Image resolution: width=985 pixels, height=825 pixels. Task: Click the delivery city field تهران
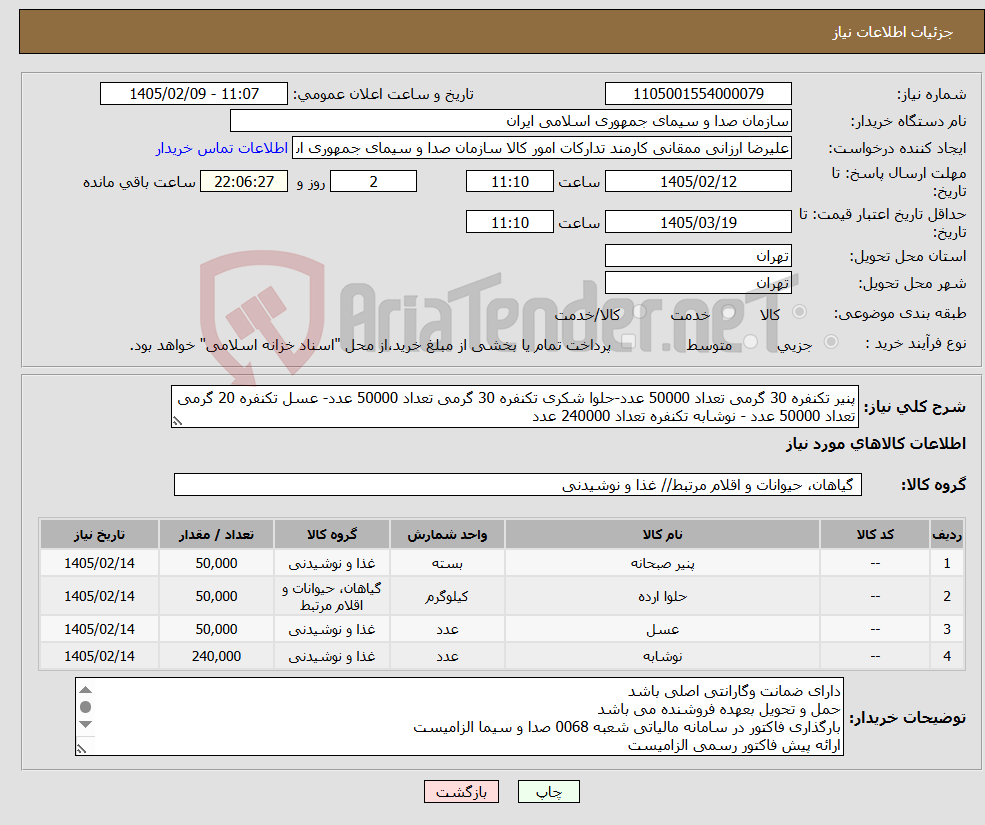point(698,283)
